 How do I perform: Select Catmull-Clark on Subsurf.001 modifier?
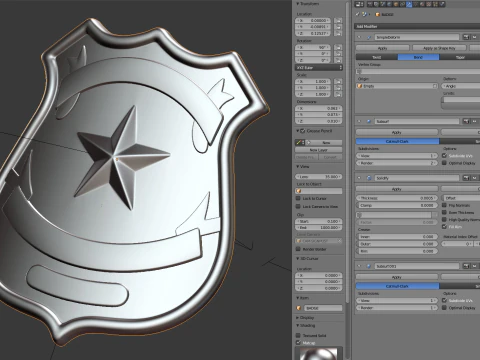397,286
